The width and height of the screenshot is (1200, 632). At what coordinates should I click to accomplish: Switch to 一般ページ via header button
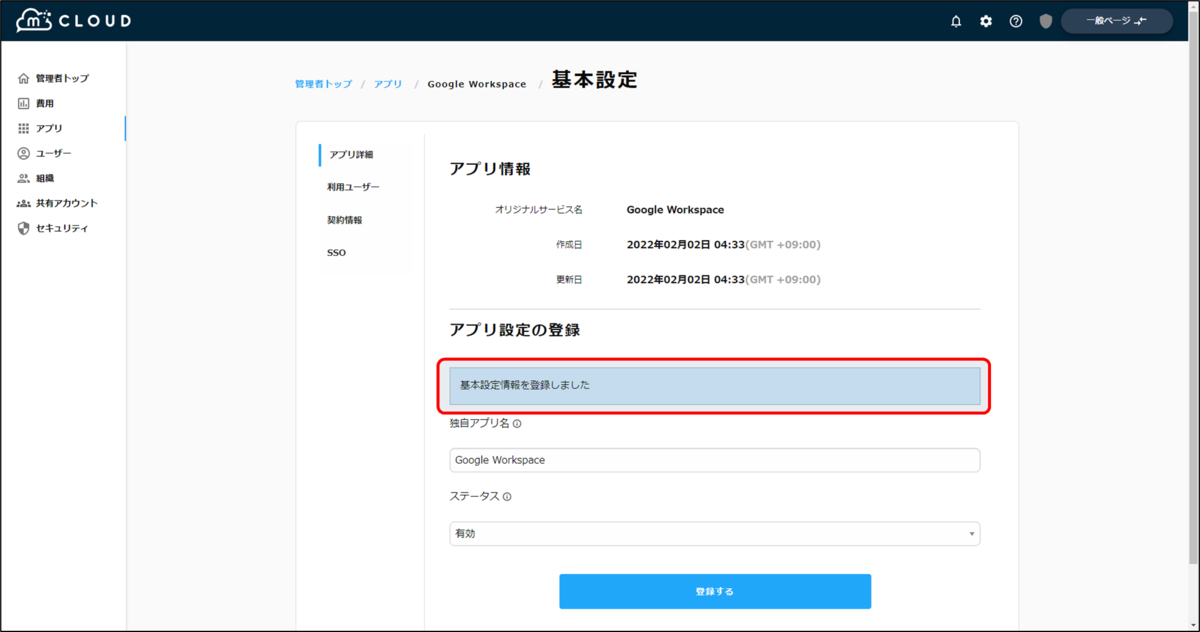(x=1117, y=21)
